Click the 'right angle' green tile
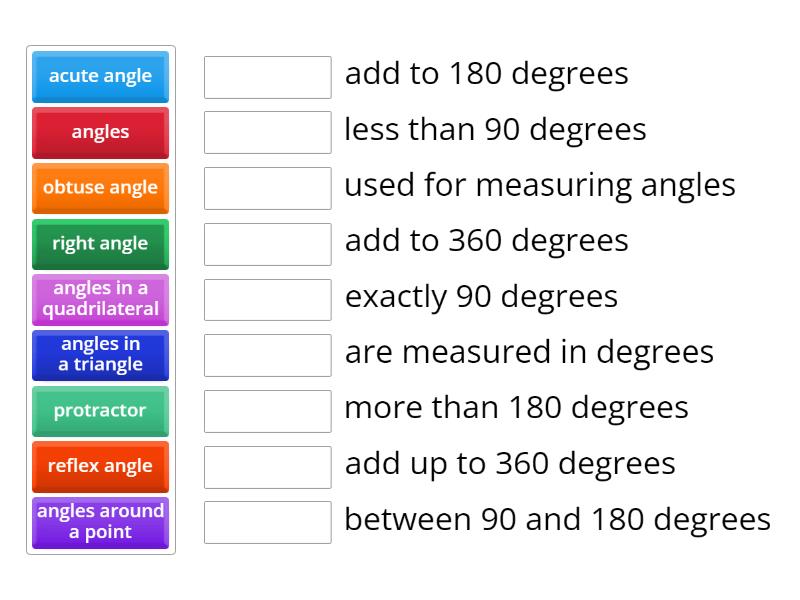The width and height of the screenshot is (800, 600). pos(100,244)
